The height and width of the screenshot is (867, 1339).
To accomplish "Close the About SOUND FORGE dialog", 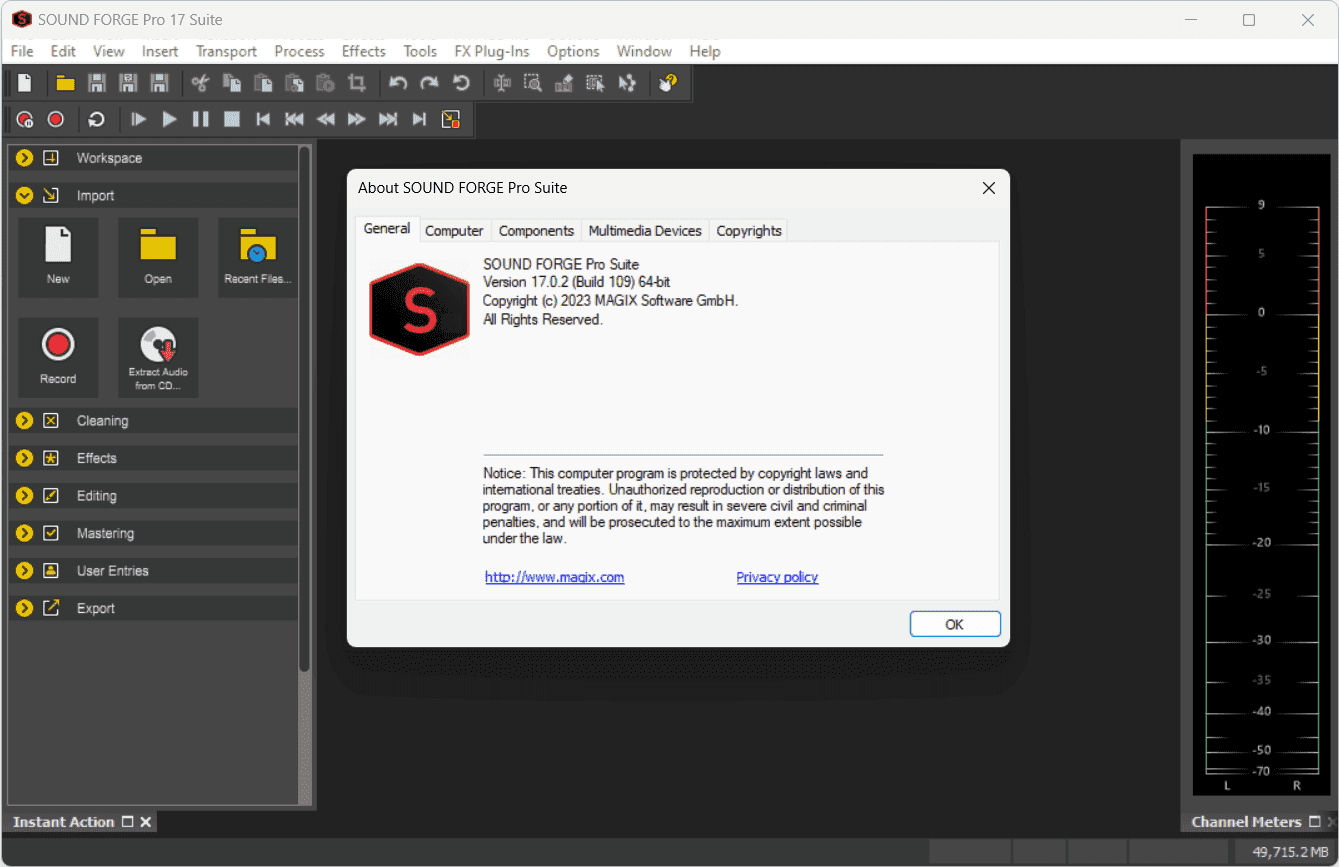I will click(x=988, y=188).
